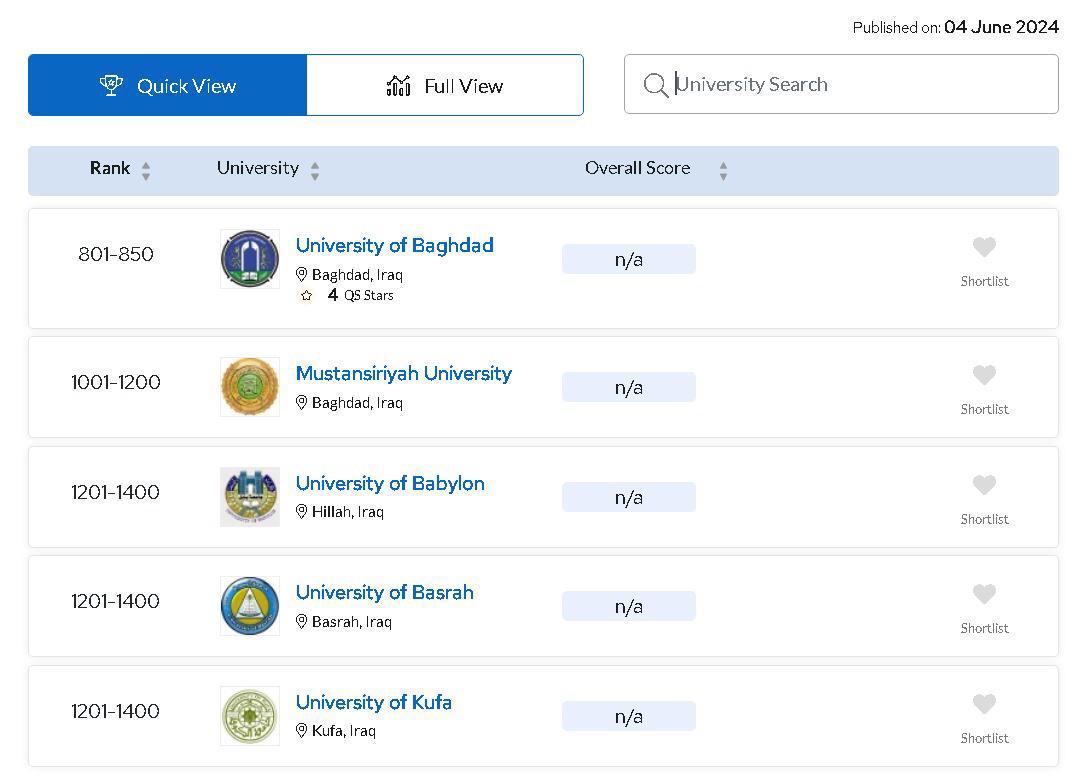Open the University of Baghdad link
Viewport: 1091px width, 782px height.
[x=394, y=246]
